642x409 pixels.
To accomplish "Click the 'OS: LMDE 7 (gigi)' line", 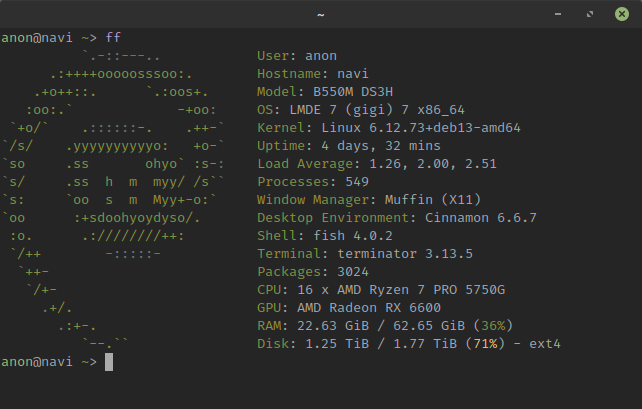I will [x=361, y=110].
